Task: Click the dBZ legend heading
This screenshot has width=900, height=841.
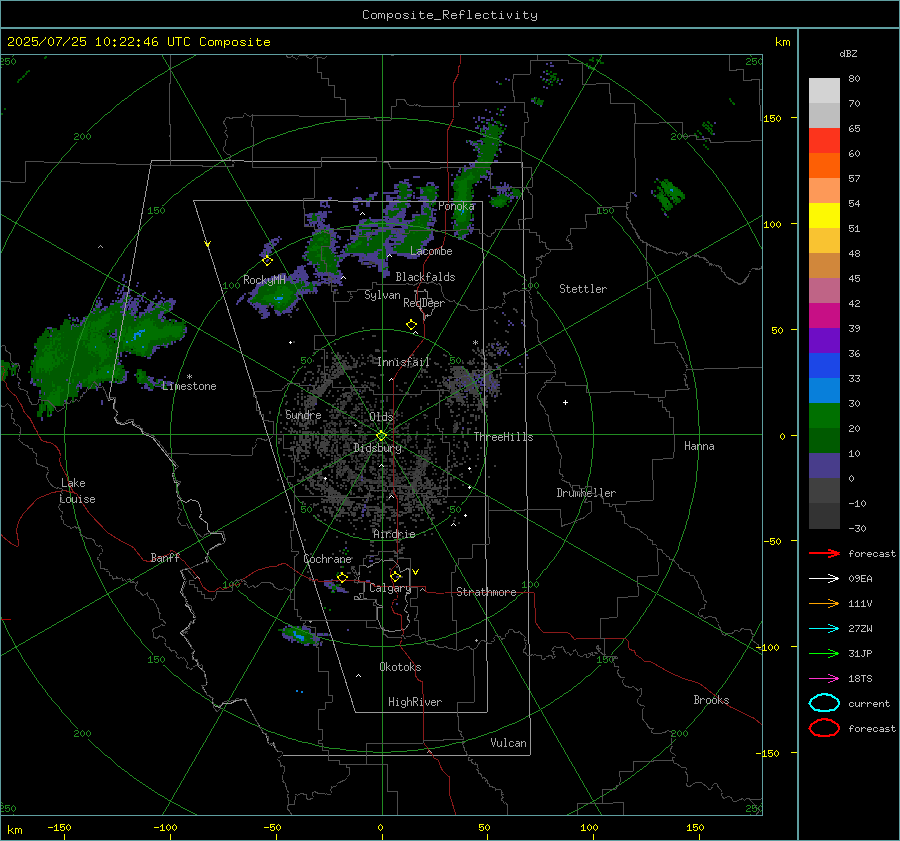Action: (848, 54)
